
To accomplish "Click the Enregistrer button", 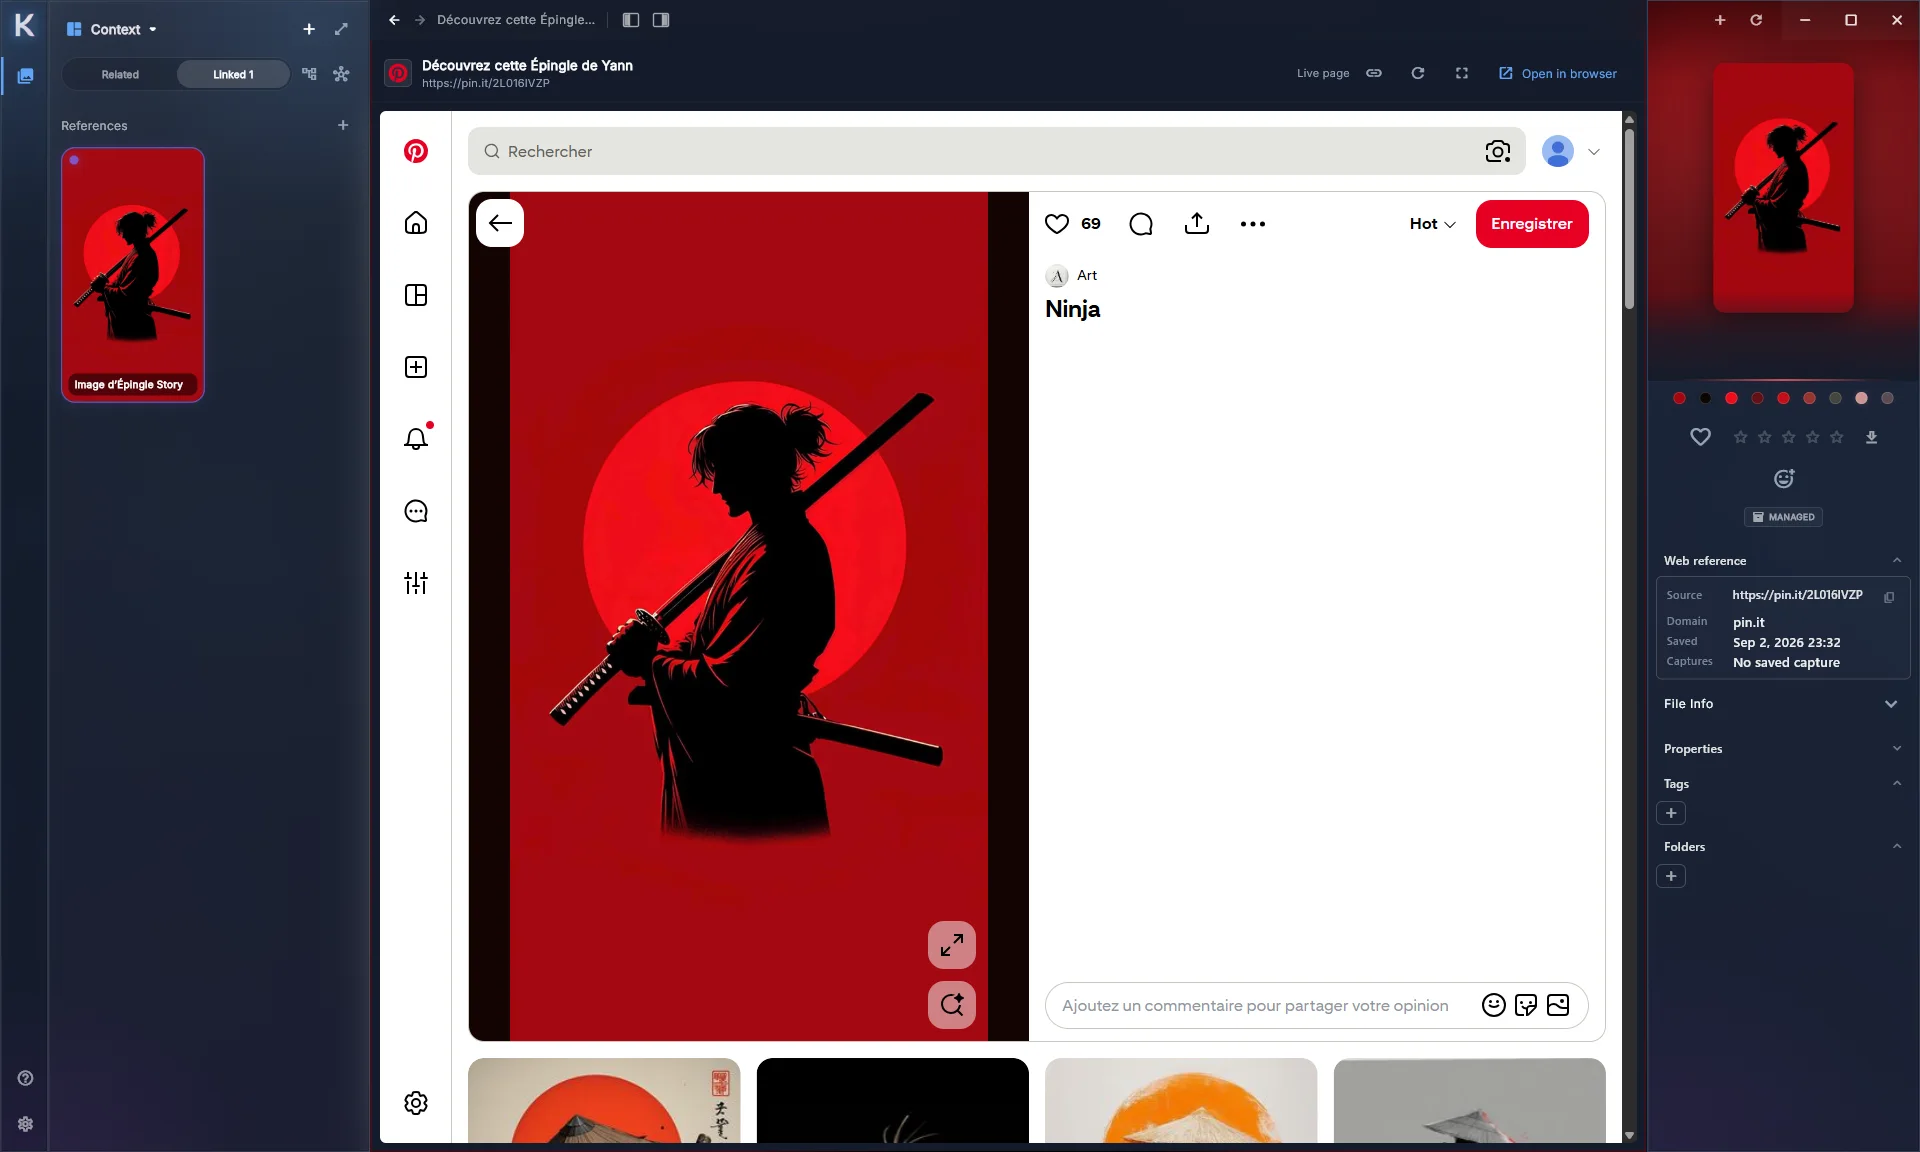I will pos(1532,224).
